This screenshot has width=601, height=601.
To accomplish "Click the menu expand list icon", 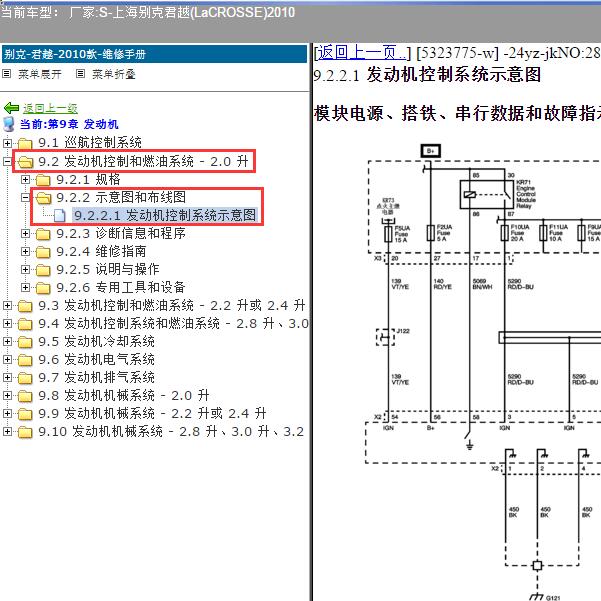I will 7,74.
